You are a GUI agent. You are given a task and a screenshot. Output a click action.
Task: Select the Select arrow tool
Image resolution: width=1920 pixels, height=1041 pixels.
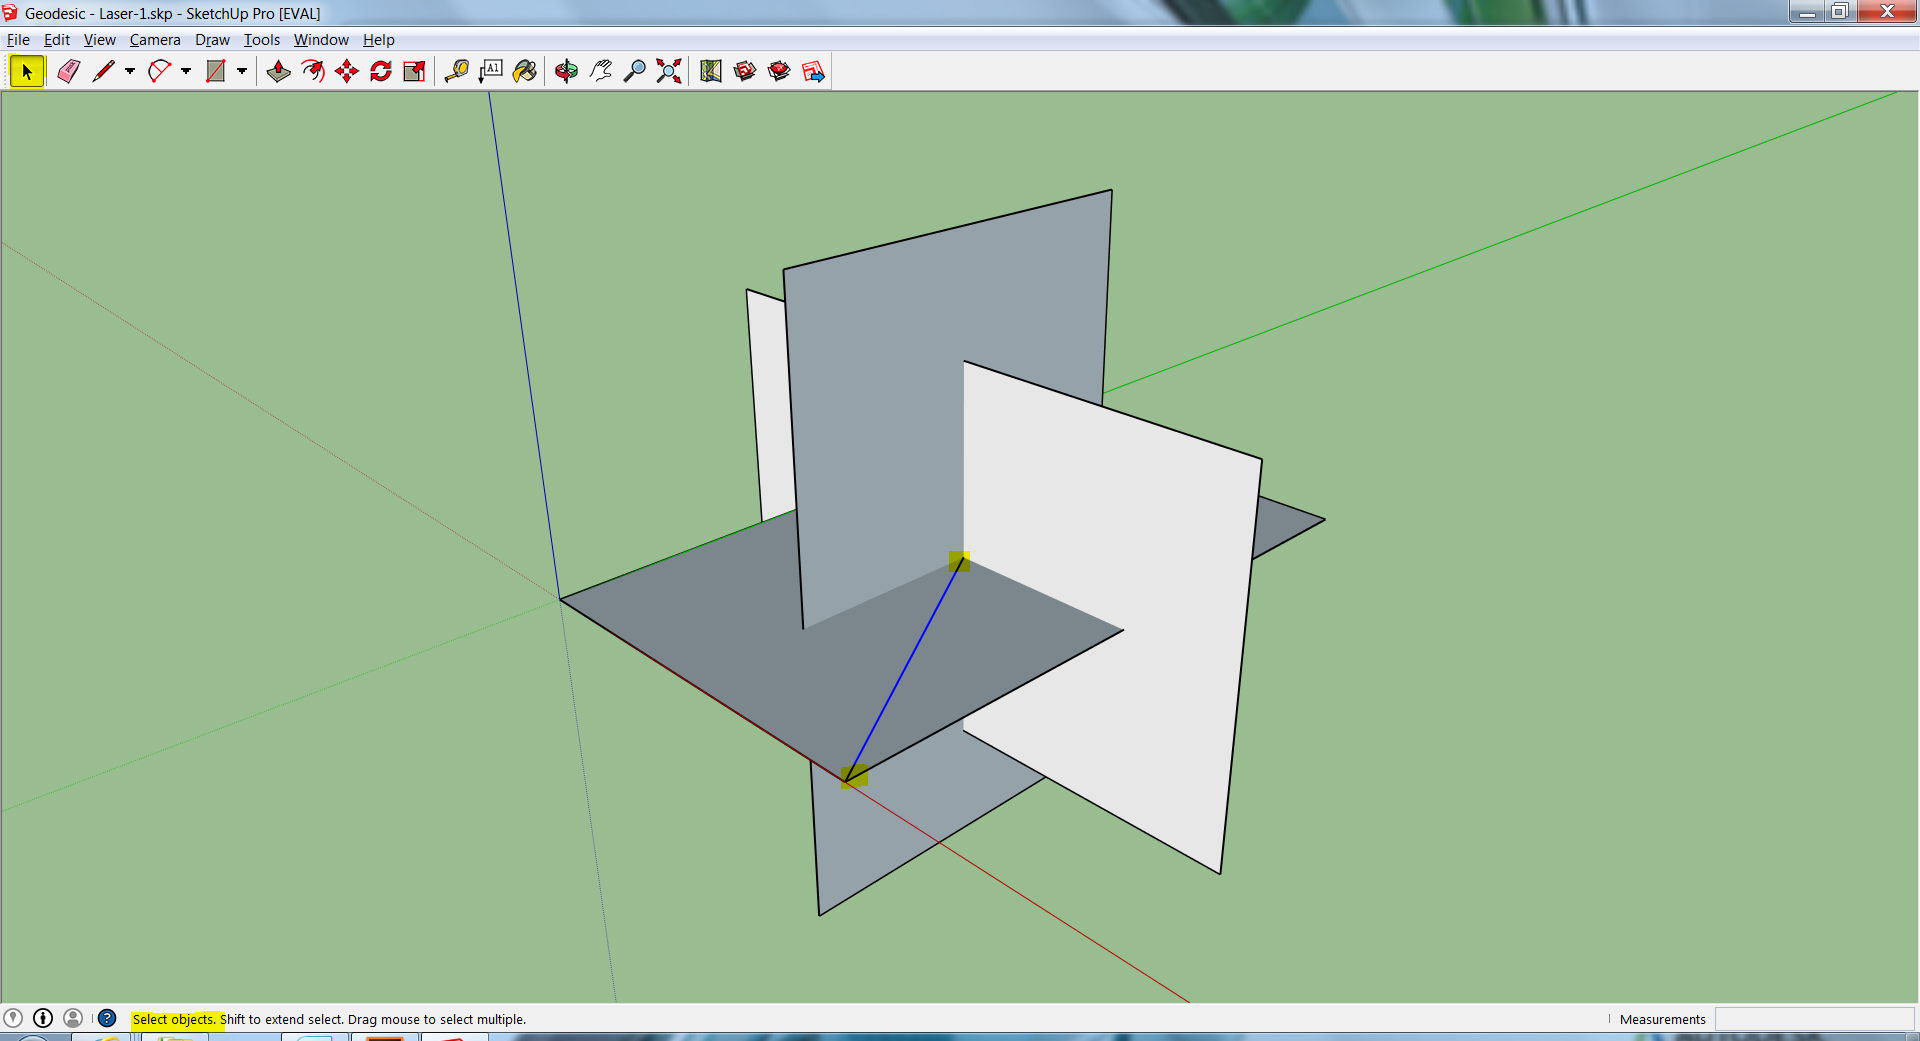point(27,71)
